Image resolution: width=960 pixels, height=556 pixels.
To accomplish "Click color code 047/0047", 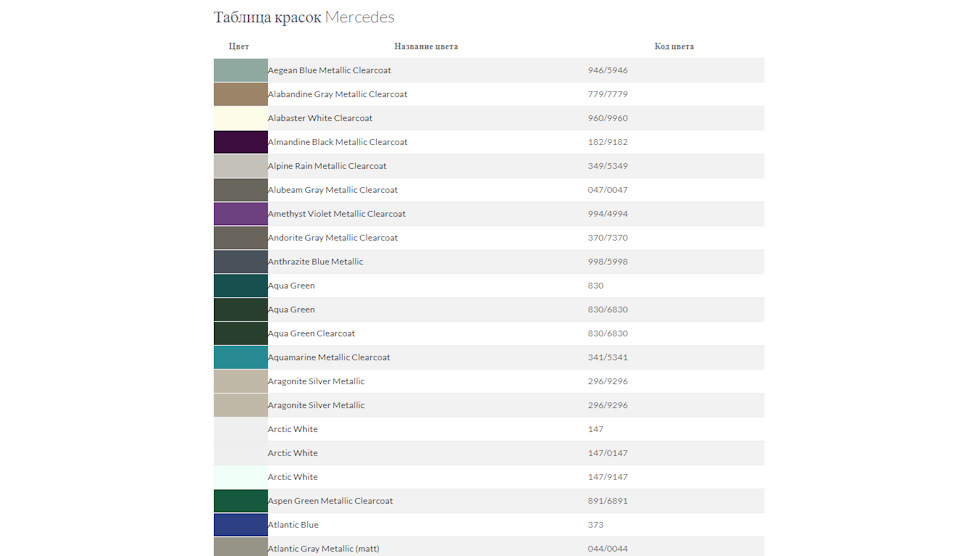I will (x=608, y=190).
